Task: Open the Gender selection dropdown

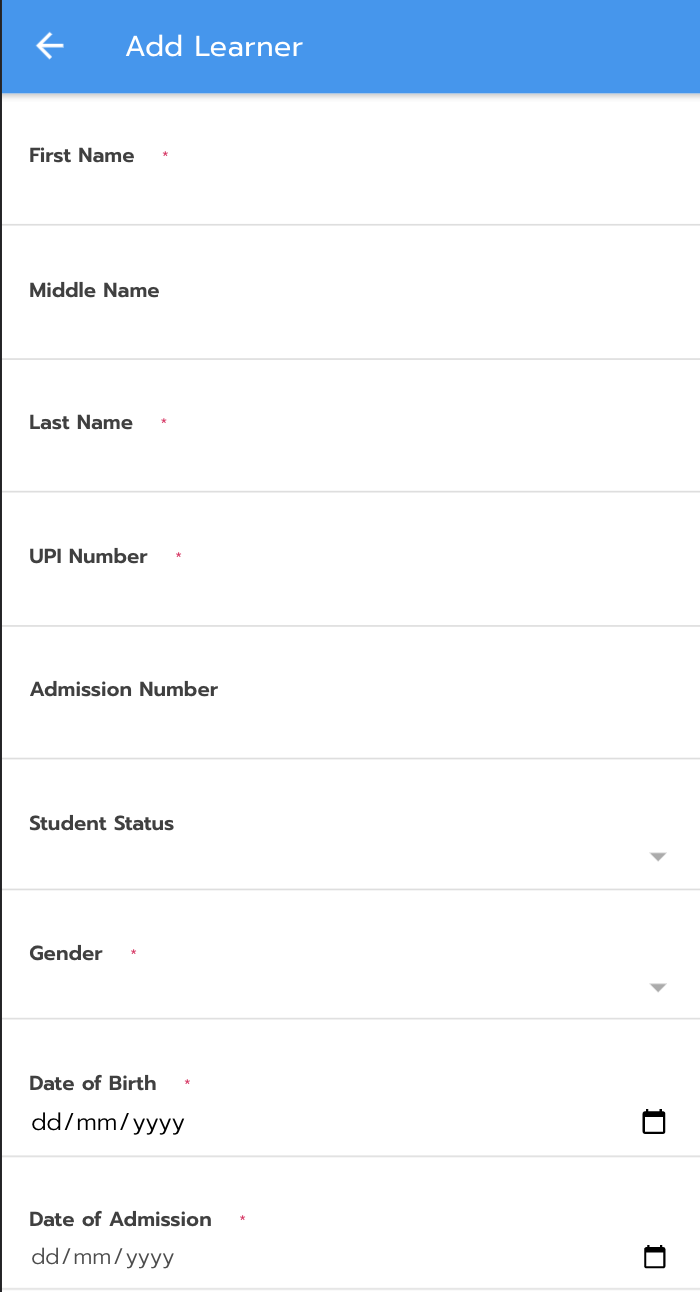Action: tap(657, 987)
